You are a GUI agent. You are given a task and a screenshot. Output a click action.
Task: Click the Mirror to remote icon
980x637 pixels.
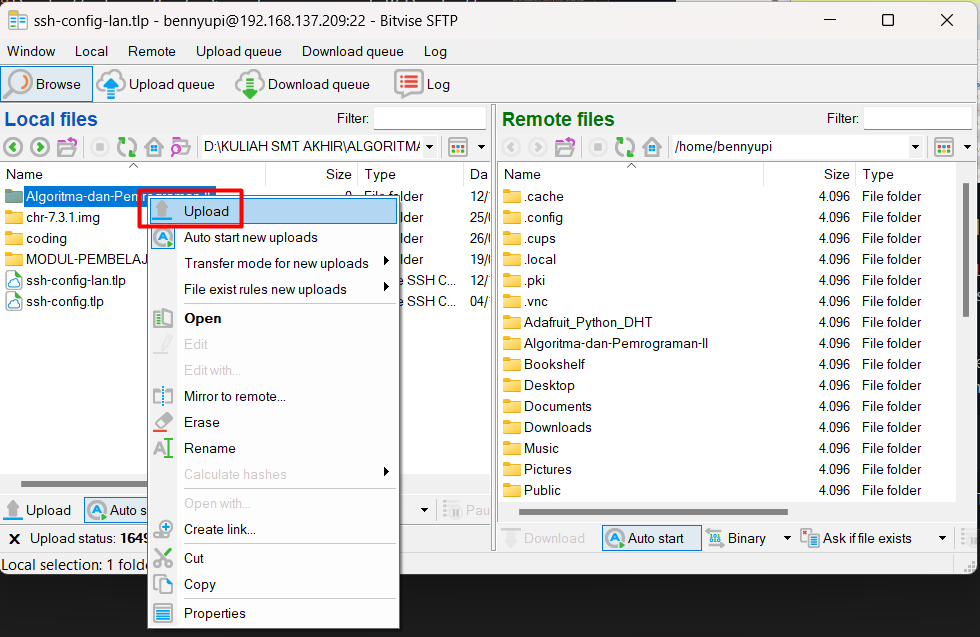163,396
